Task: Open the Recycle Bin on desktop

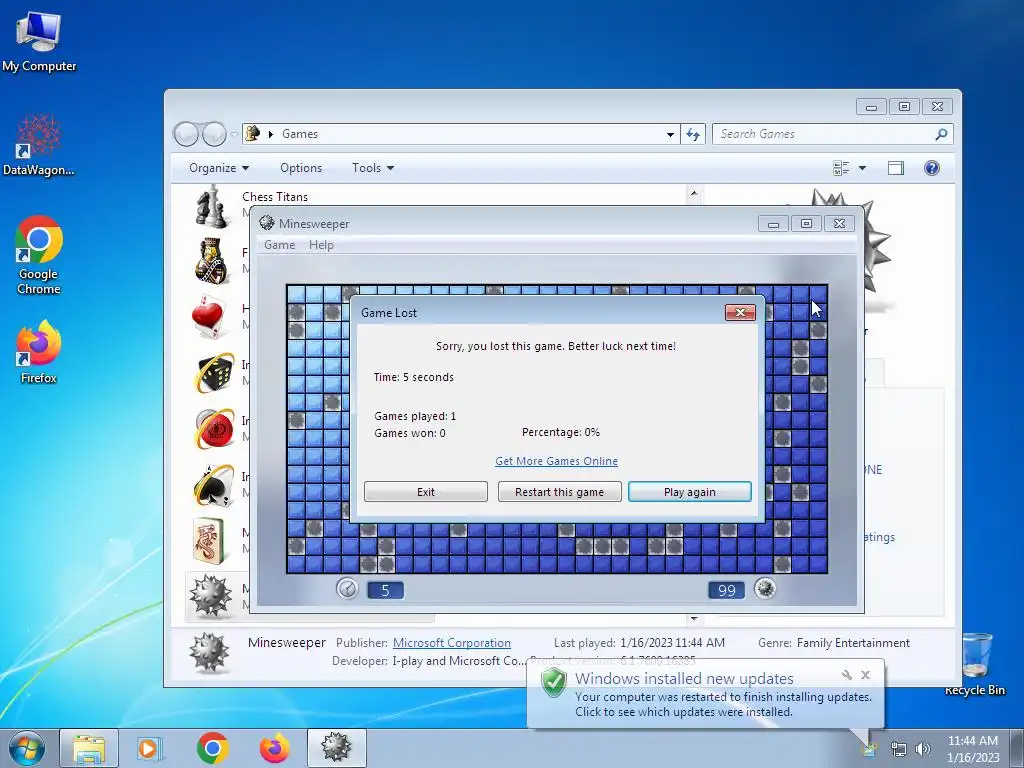Action: coord(975,664)
